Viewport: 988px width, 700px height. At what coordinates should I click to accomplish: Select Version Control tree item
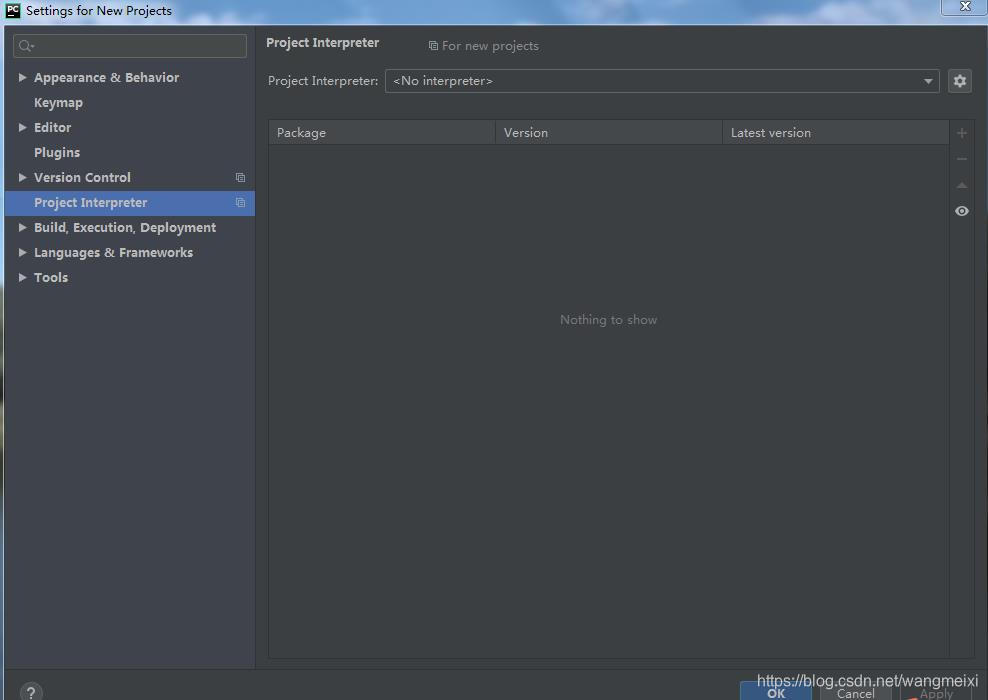tap(82, 178)
